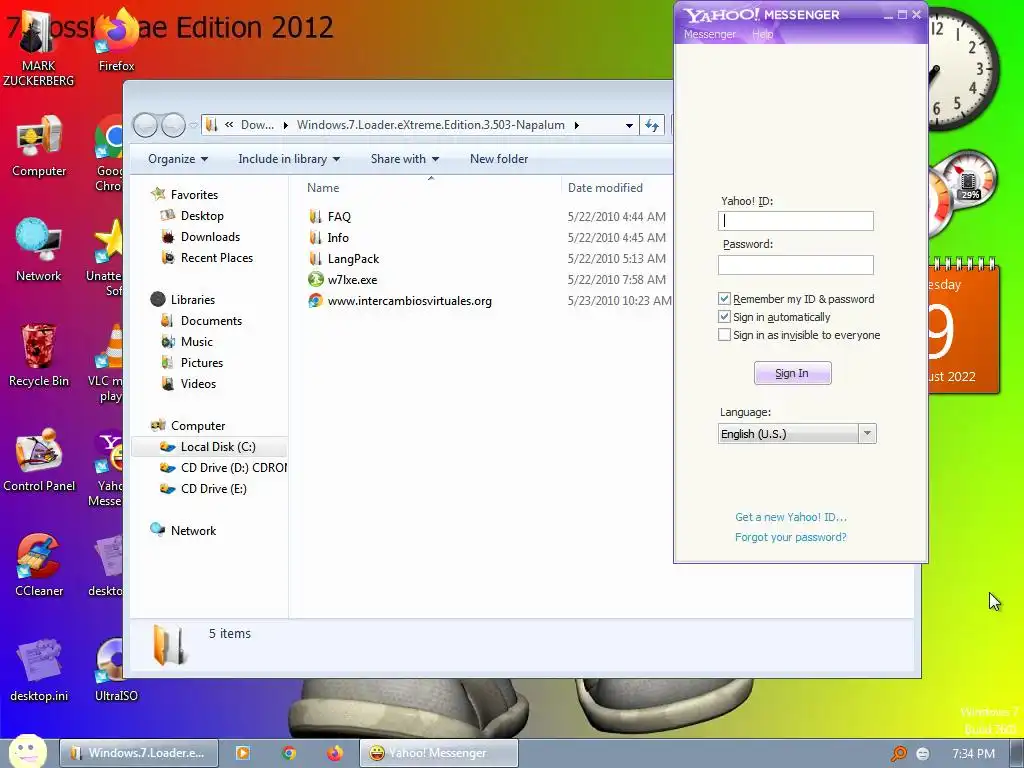This screenshot has width=1024, height=768.
Task: Click New folder in Explorer toolbar
Action: (499, 159)
